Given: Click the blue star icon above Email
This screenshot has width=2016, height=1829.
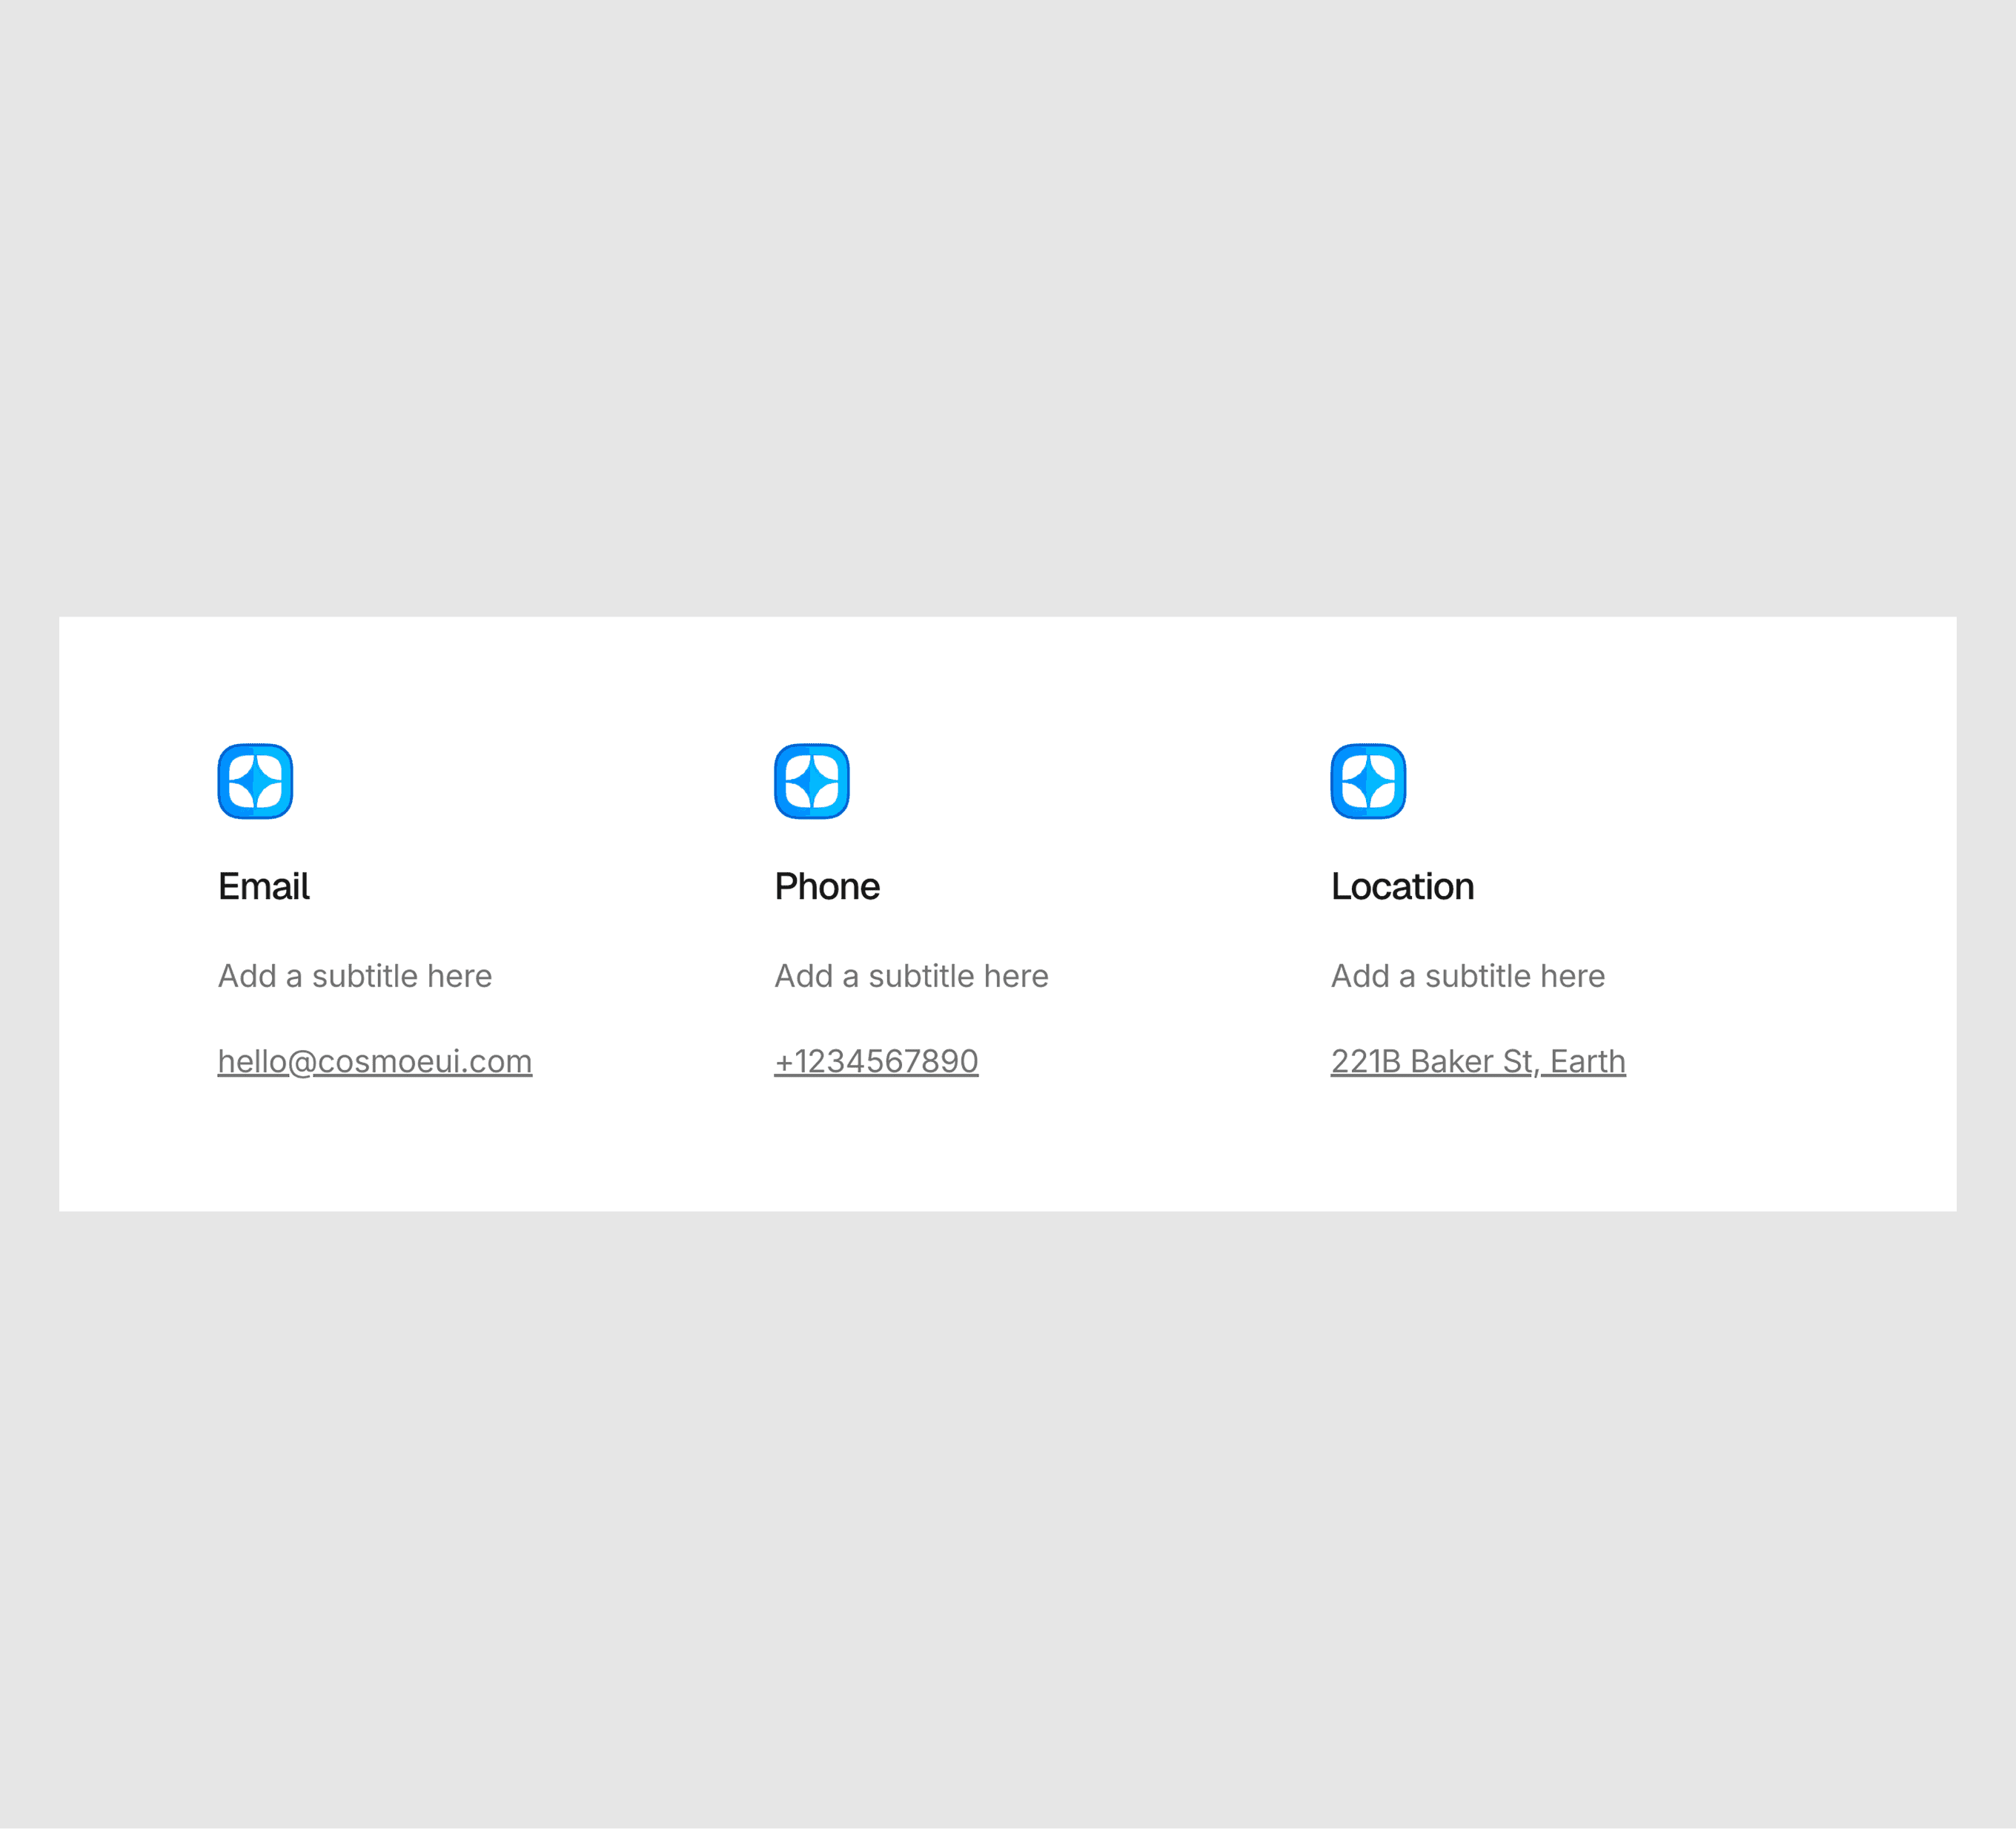Looking at the screenshot, I should [255, 781].
